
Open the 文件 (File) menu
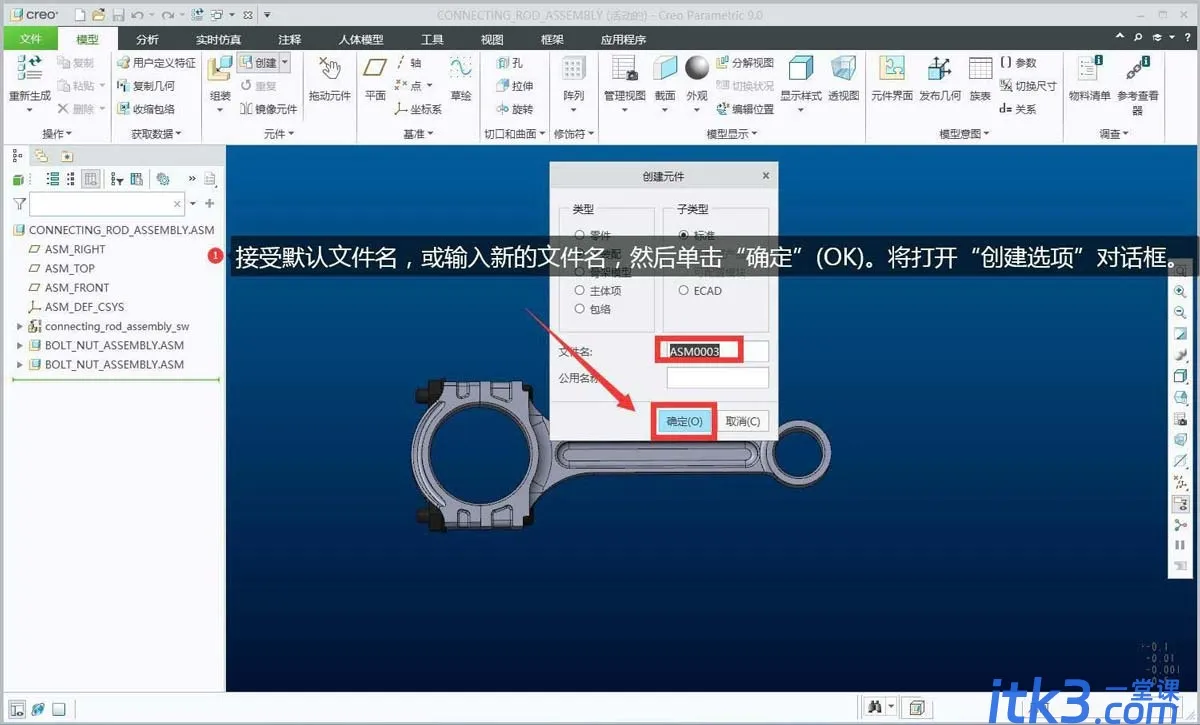[31, 39]
